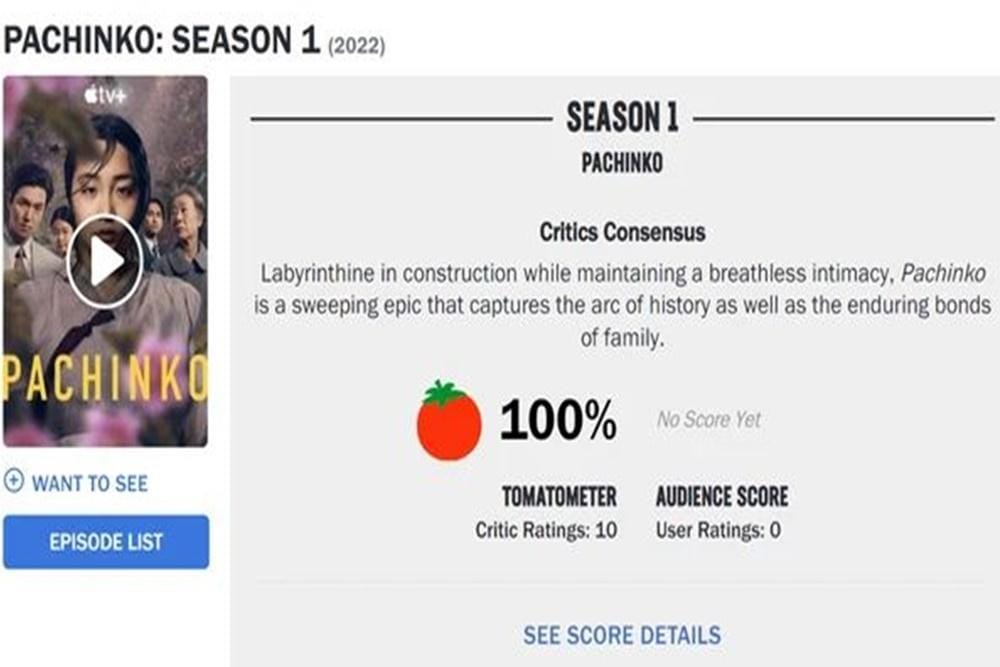Click the yellow PACHINKO title on the poster
Viewport: 1000px width, 667px height.
tap(105, 378)
